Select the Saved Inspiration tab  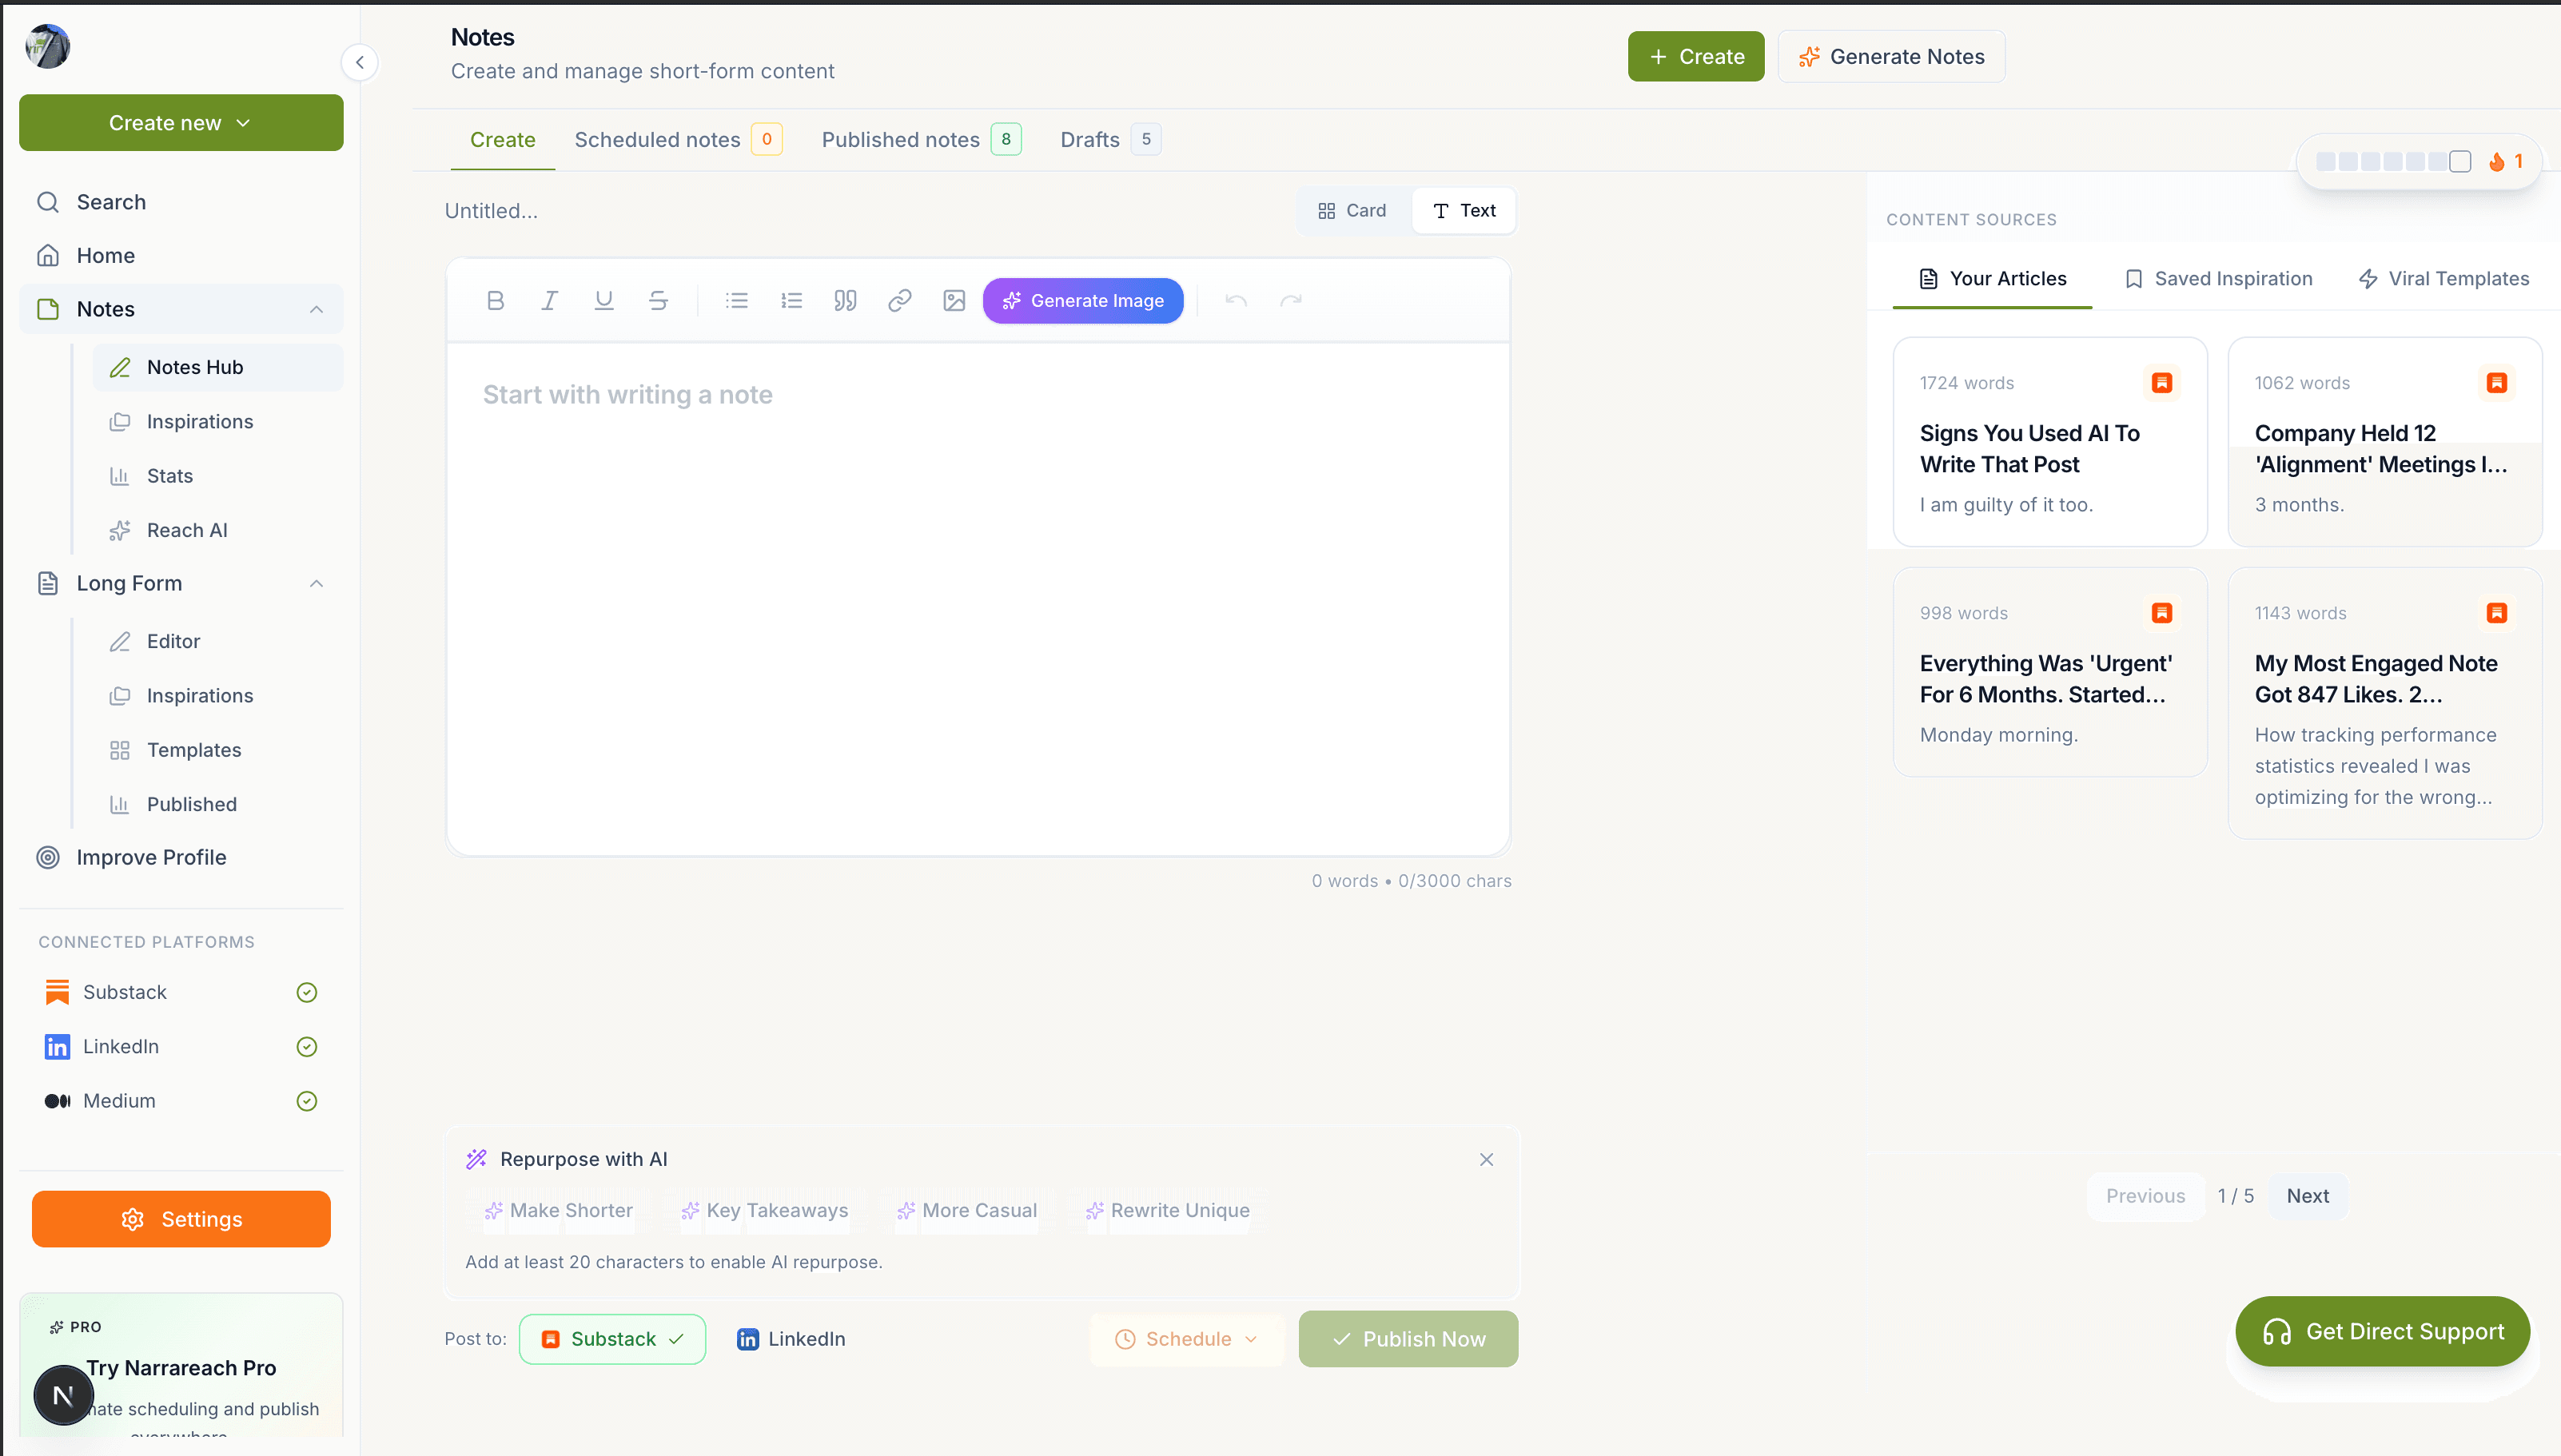(x=2218, y=279)
